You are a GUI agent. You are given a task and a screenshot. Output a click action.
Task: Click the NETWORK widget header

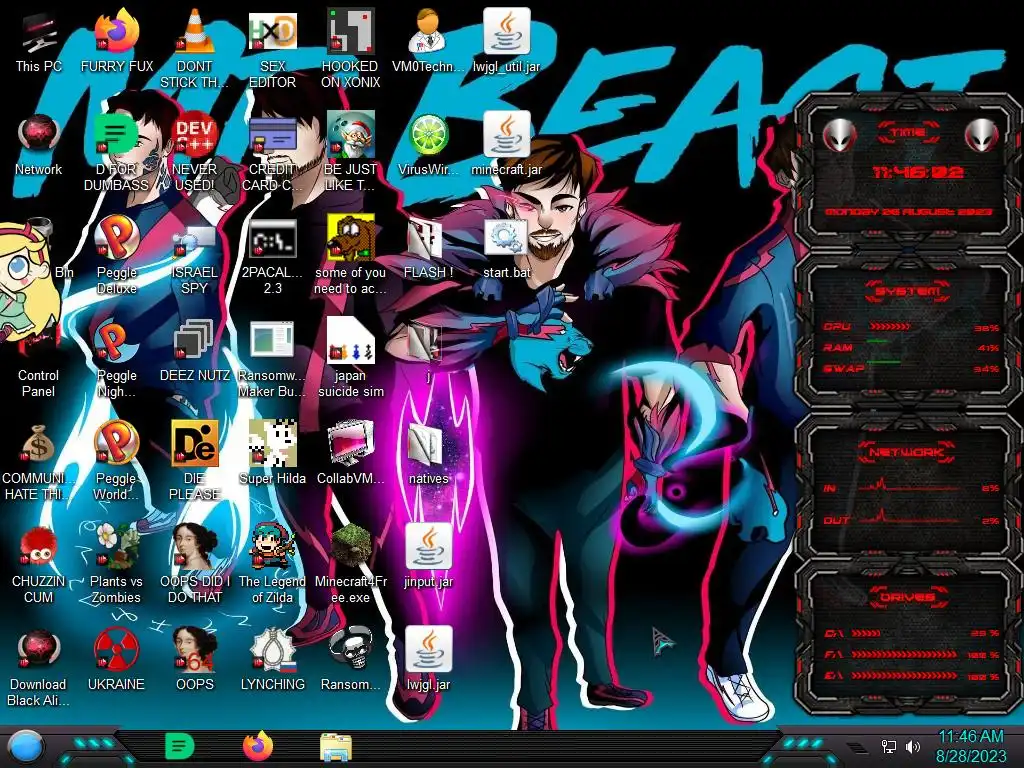click(x=908, y=451)
